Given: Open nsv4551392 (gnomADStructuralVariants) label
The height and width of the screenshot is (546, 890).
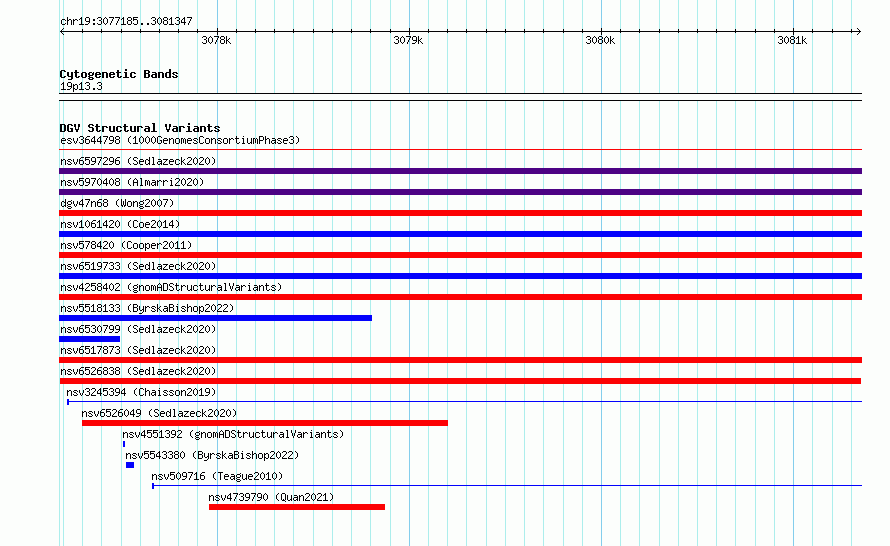Looking at the screenshot, I should pos(233,434).
